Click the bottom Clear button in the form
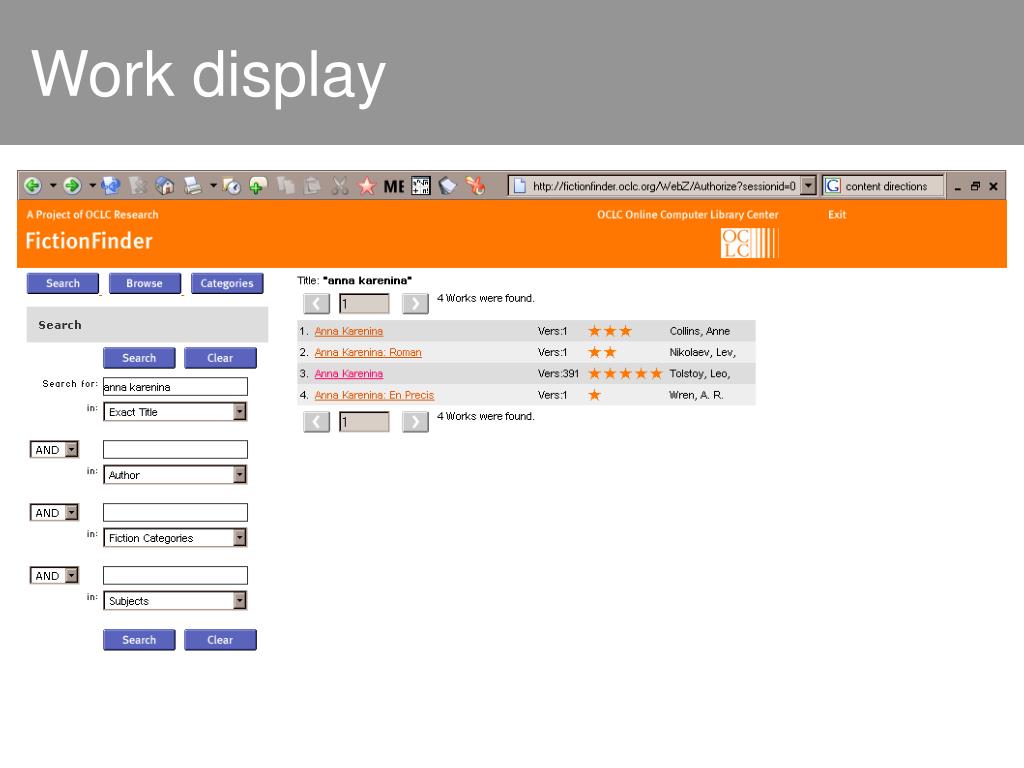Image resolution: width=1024 pixels, height=768 pixels. 220,640
